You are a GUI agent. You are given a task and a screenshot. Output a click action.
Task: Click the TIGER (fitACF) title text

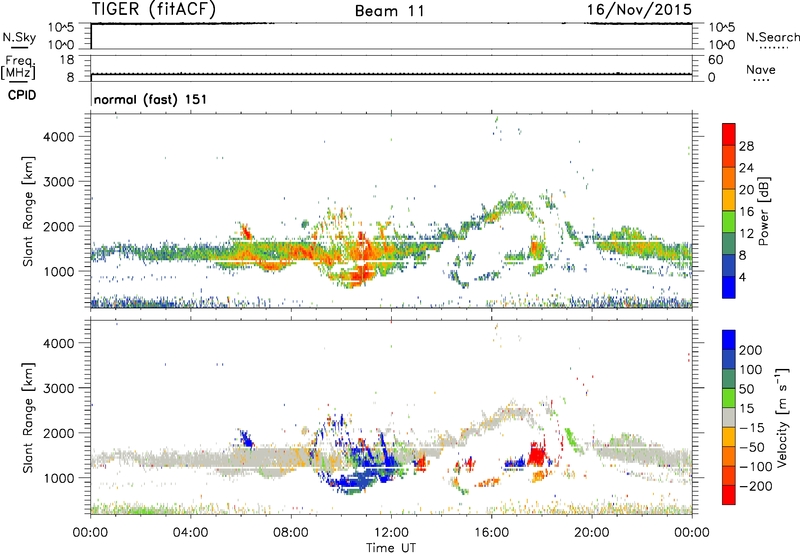tap(154, 10)
